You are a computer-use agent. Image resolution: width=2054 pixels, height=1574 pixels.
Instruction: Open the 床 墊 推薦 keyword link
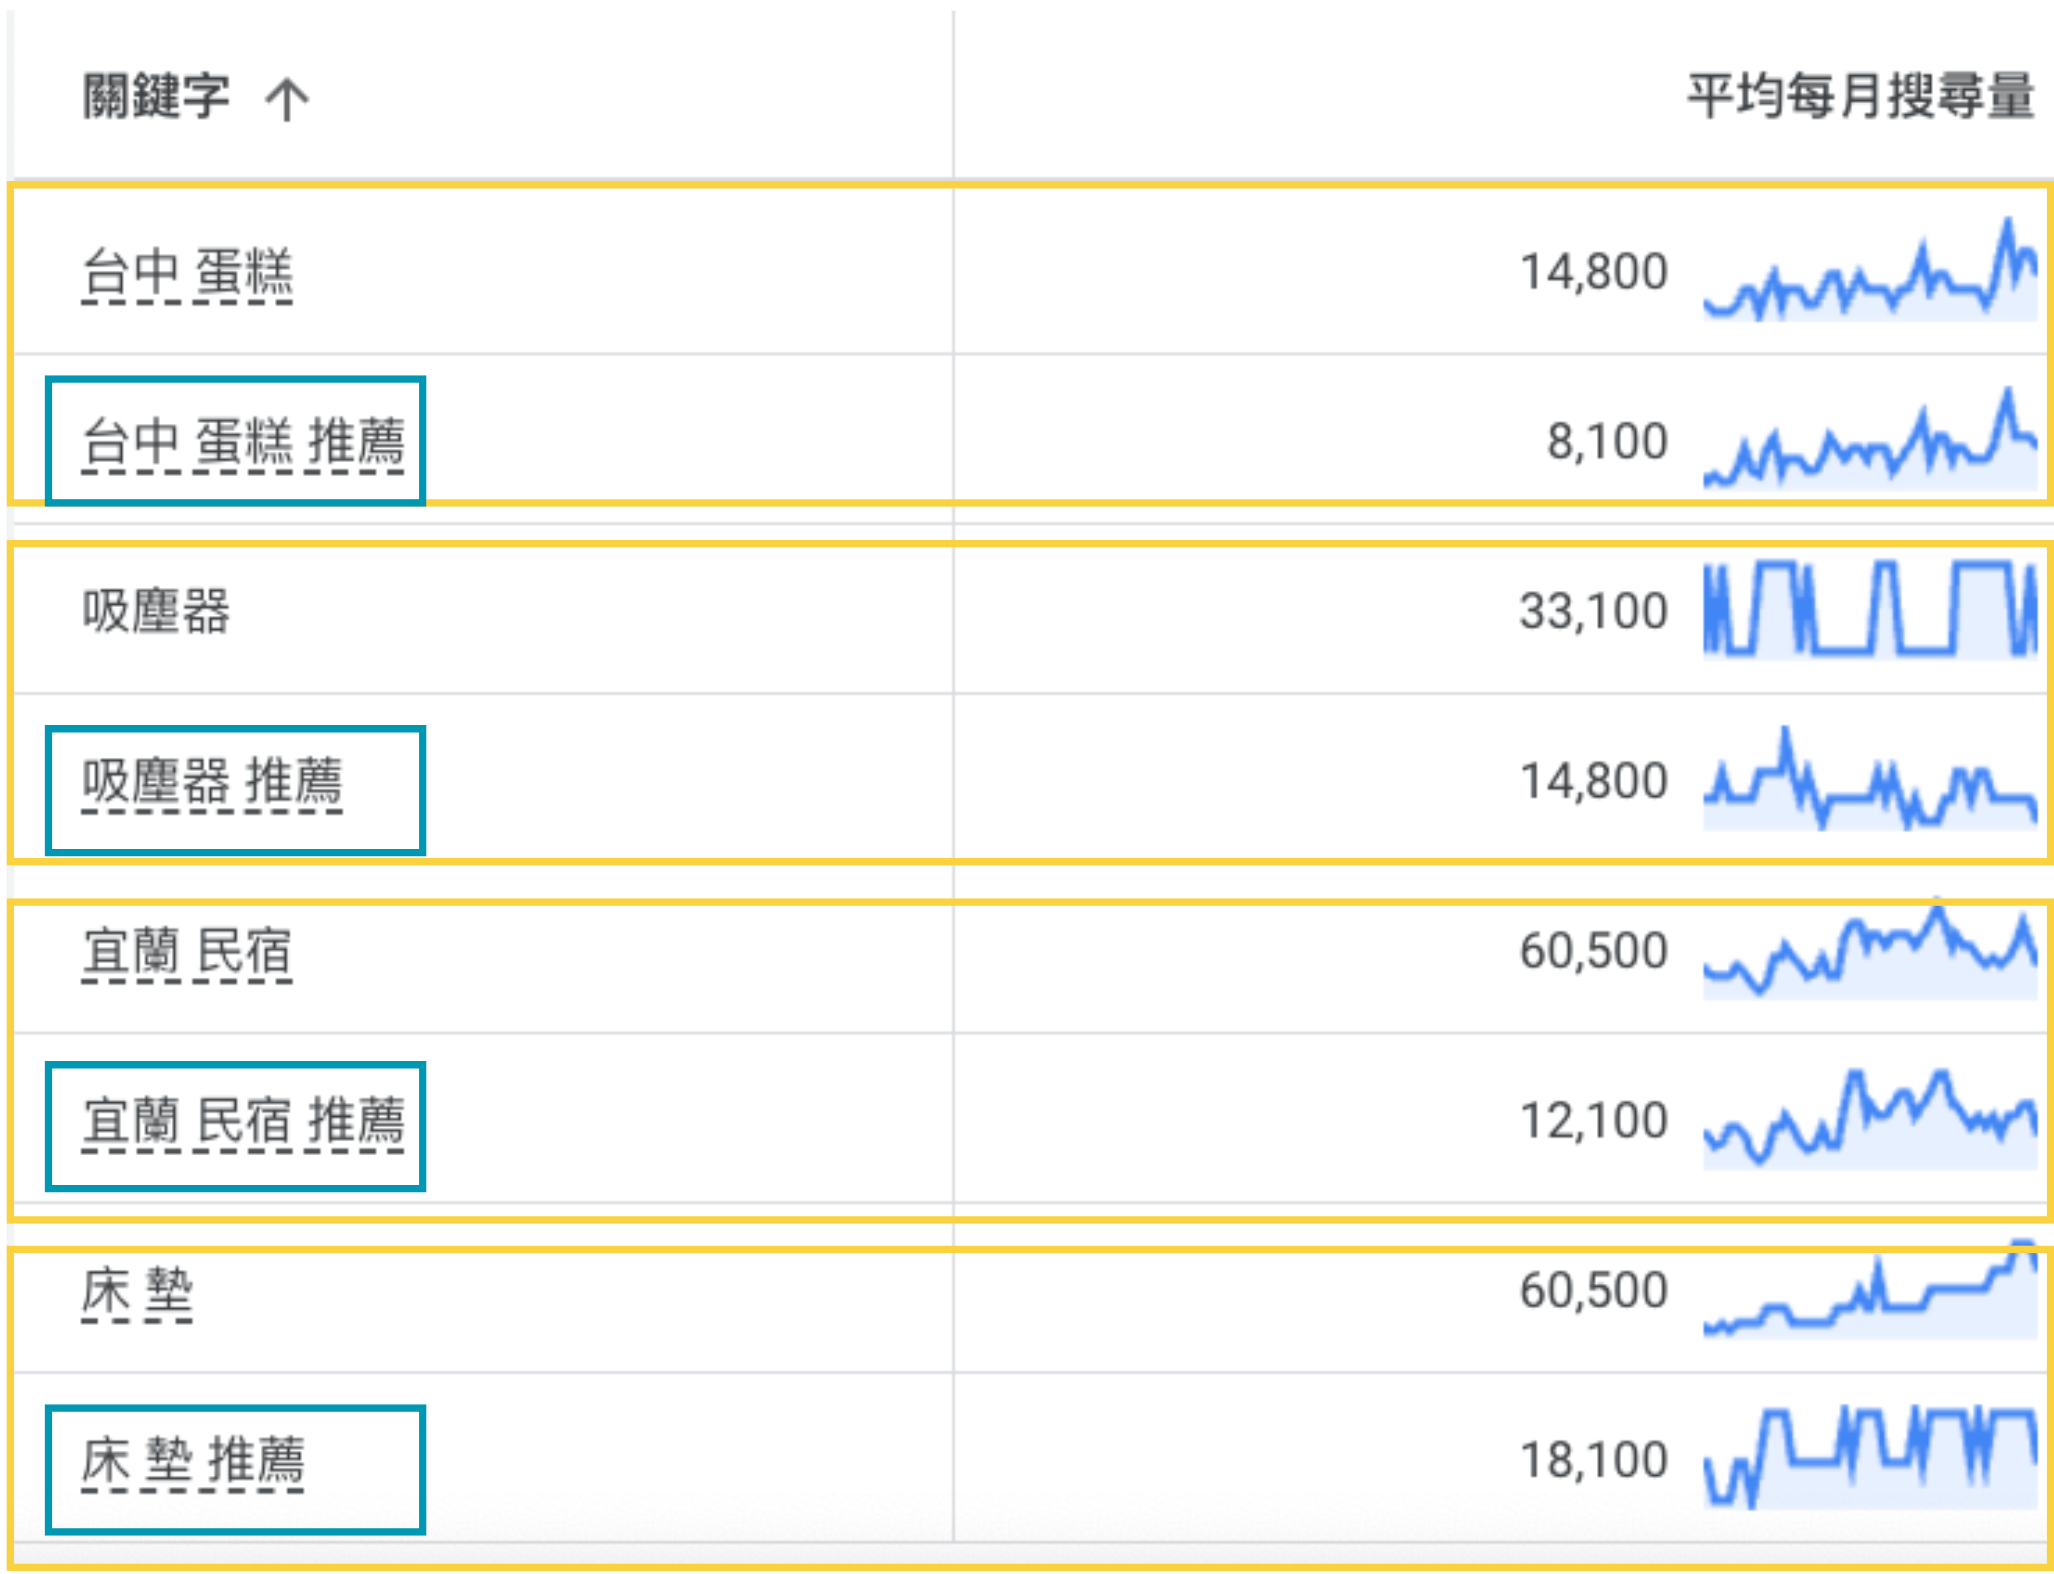point(193,1461)
